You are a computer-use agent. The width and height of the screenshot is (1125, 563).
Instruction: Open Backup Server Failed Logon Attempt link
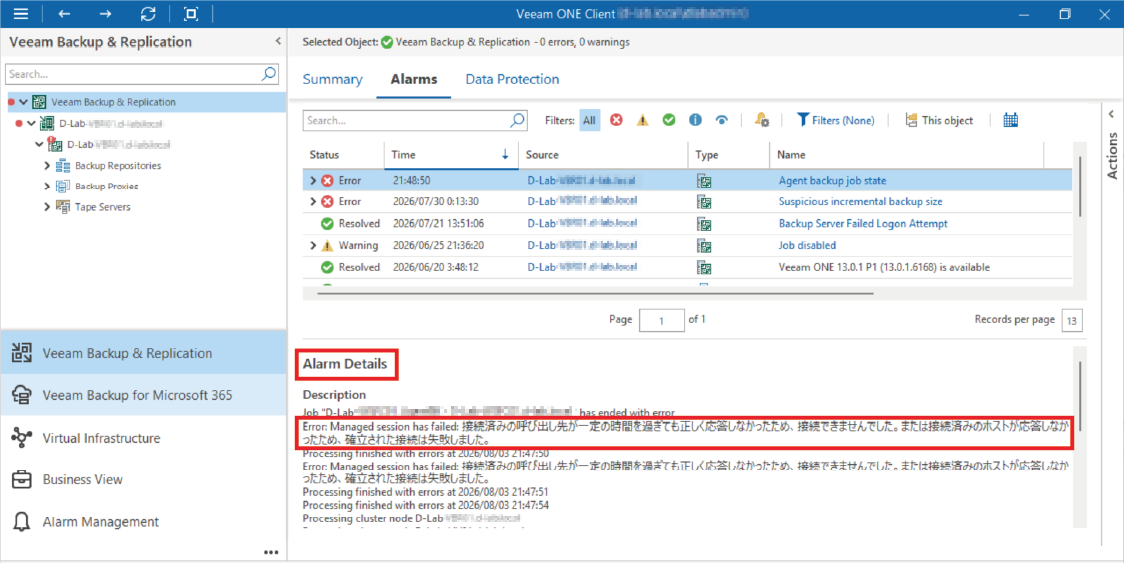(x=863, y=224)
